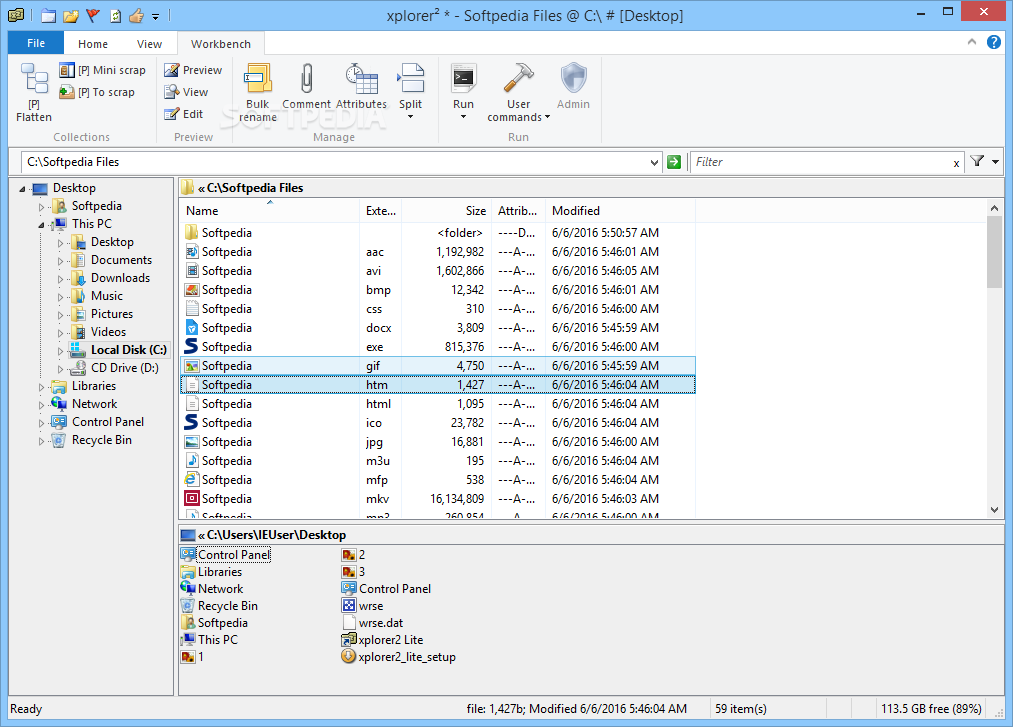The width and height of the screenshot is (1013, 727).
Task: Open the blue help question mark
Action: [994, 42]
